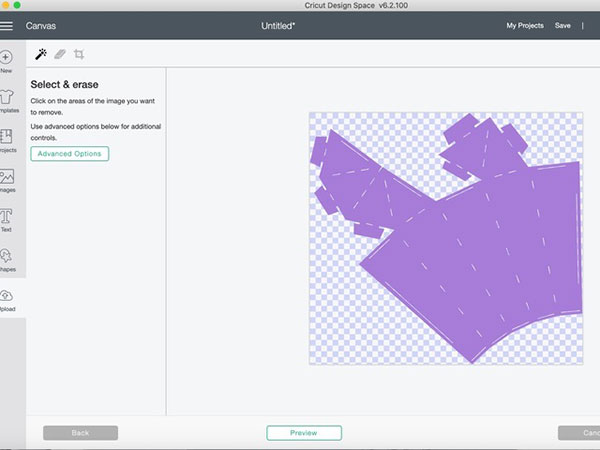The image size is (600, 450).
Task: Open My Projects in the header
Action: 525,25
